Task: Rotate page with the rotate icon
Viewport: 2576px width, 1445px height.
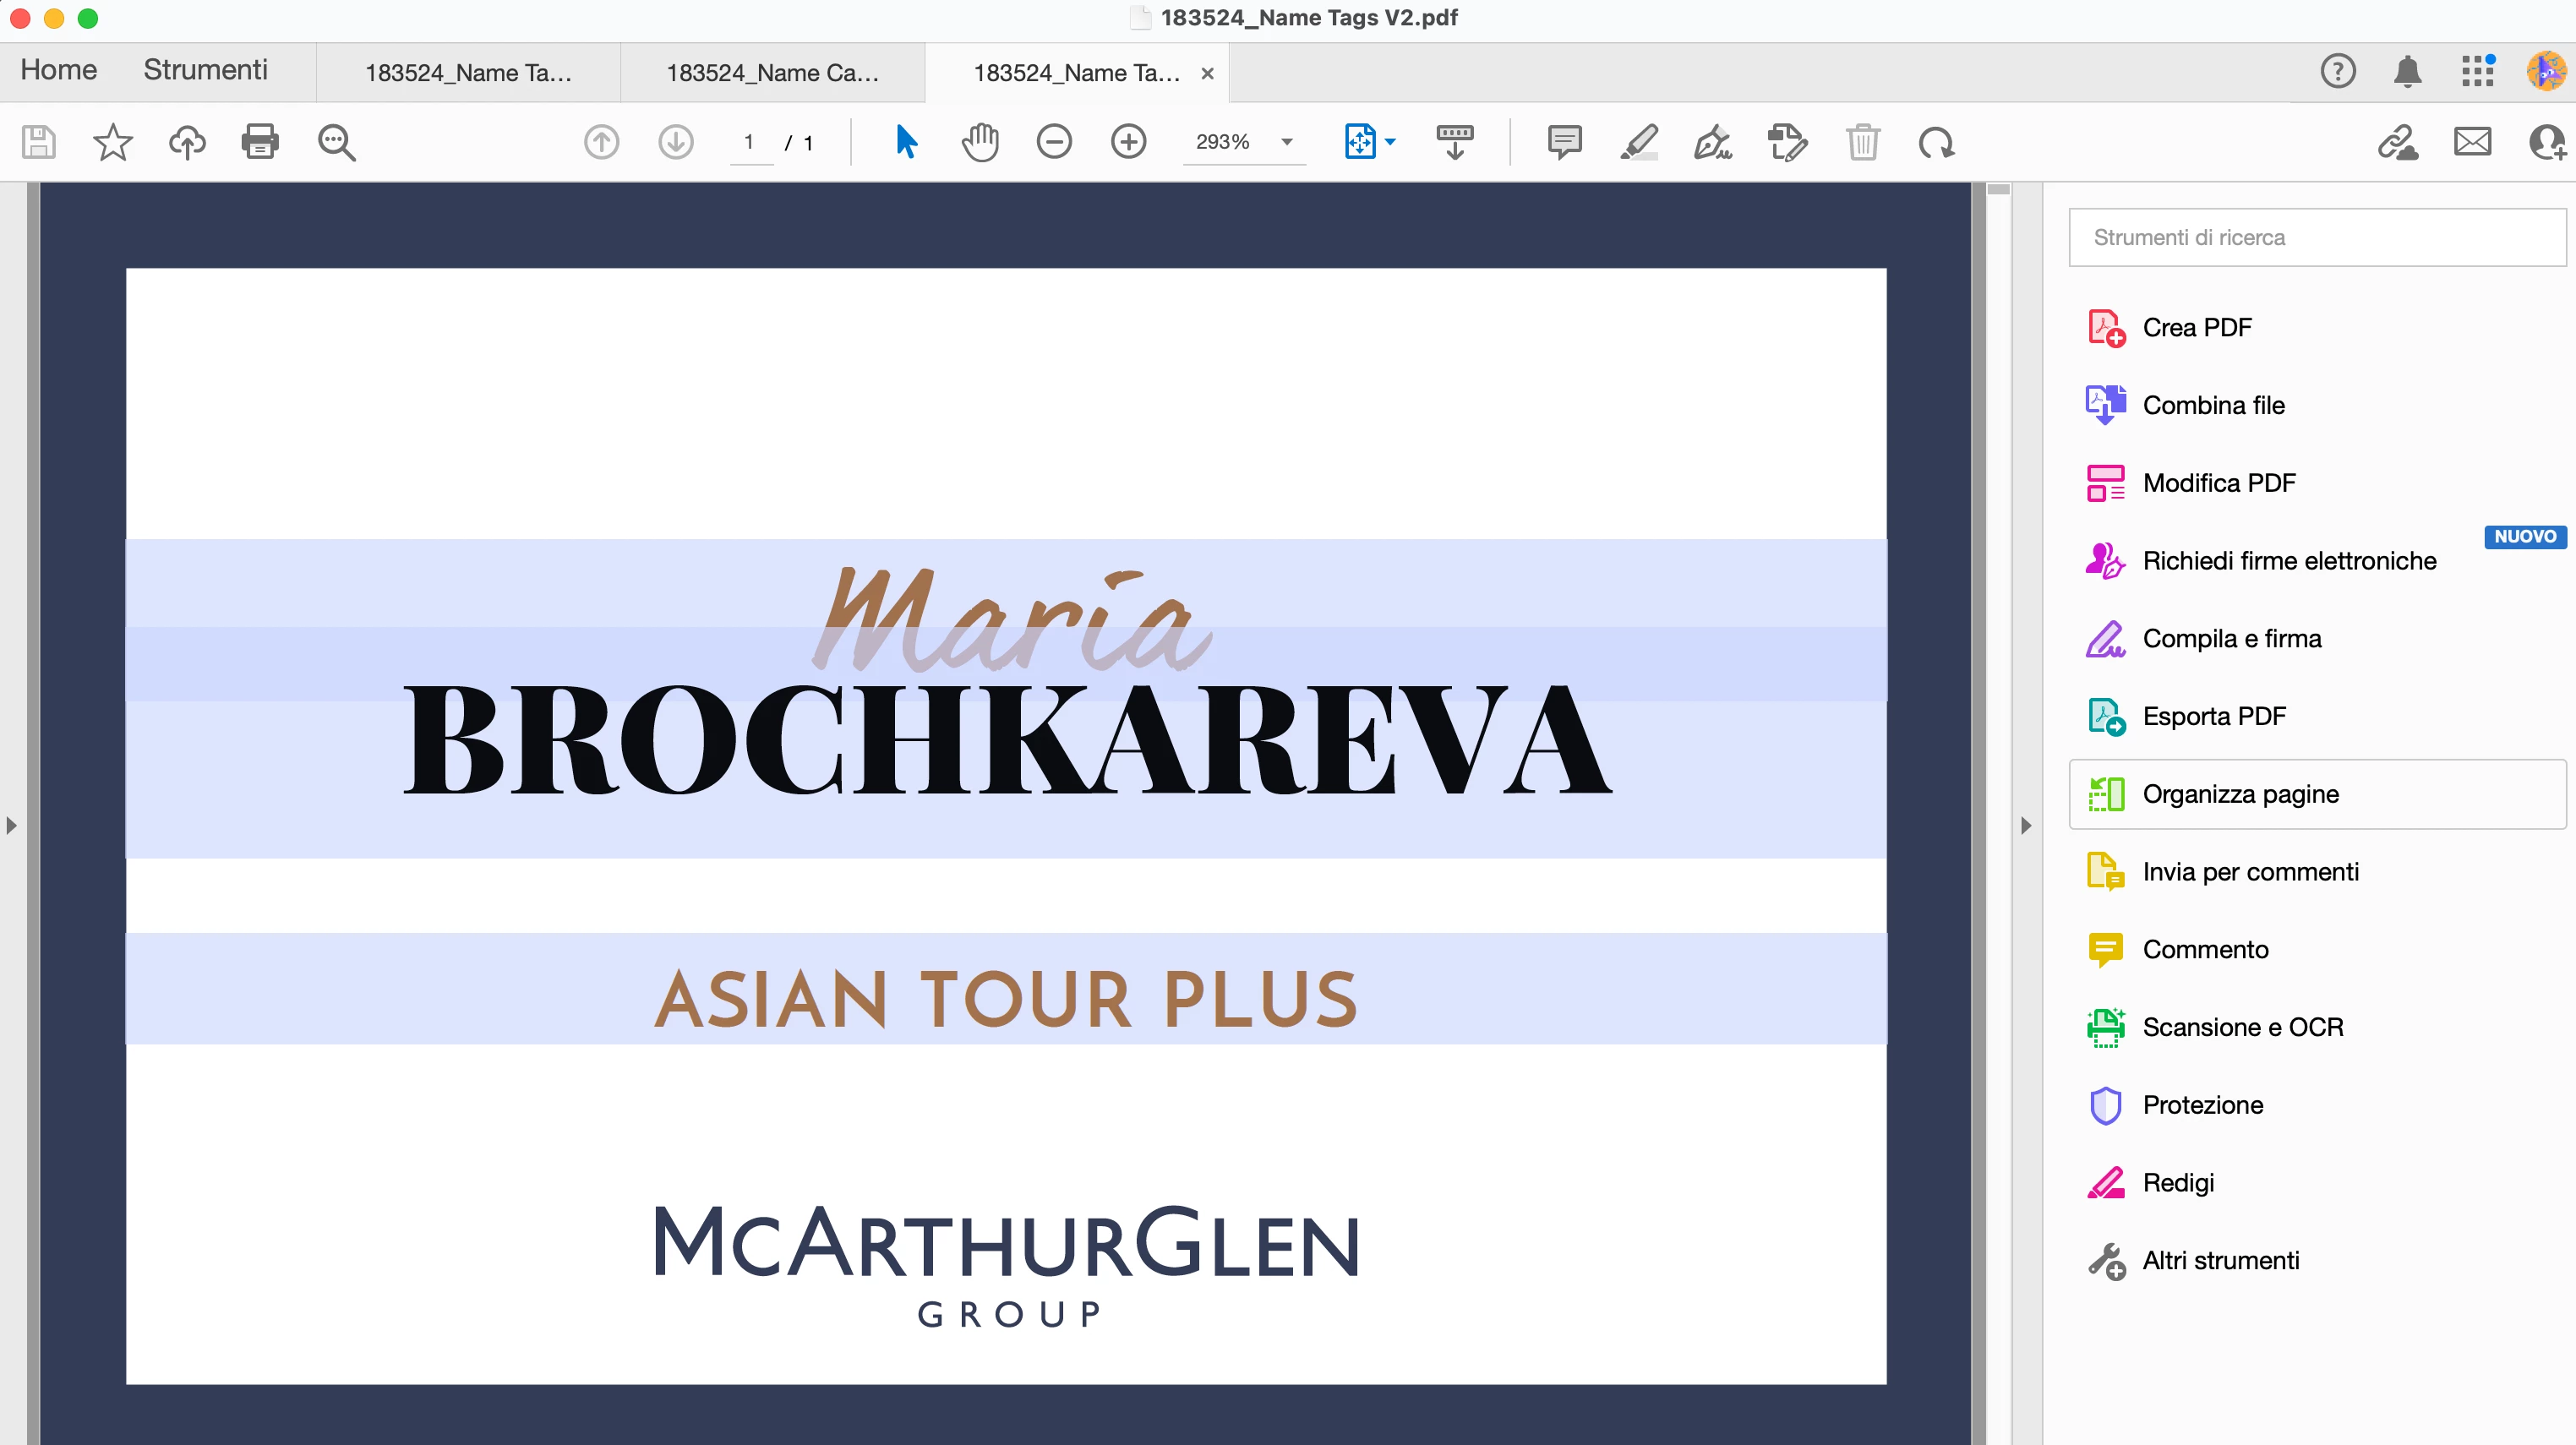Action: pyautogui.click(x=1936, y=142)
